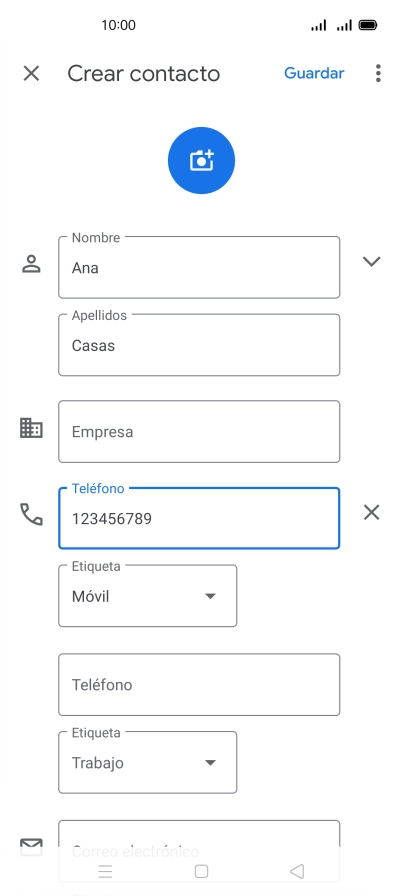Tap the Android back navigation triangle

(297, 871)
